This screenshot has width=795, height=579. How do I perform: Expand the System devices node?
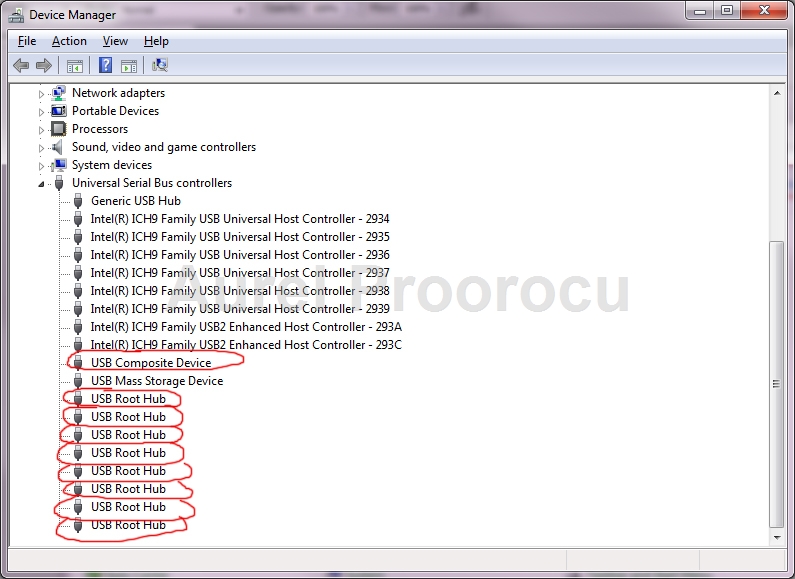[x=42, y=166]
